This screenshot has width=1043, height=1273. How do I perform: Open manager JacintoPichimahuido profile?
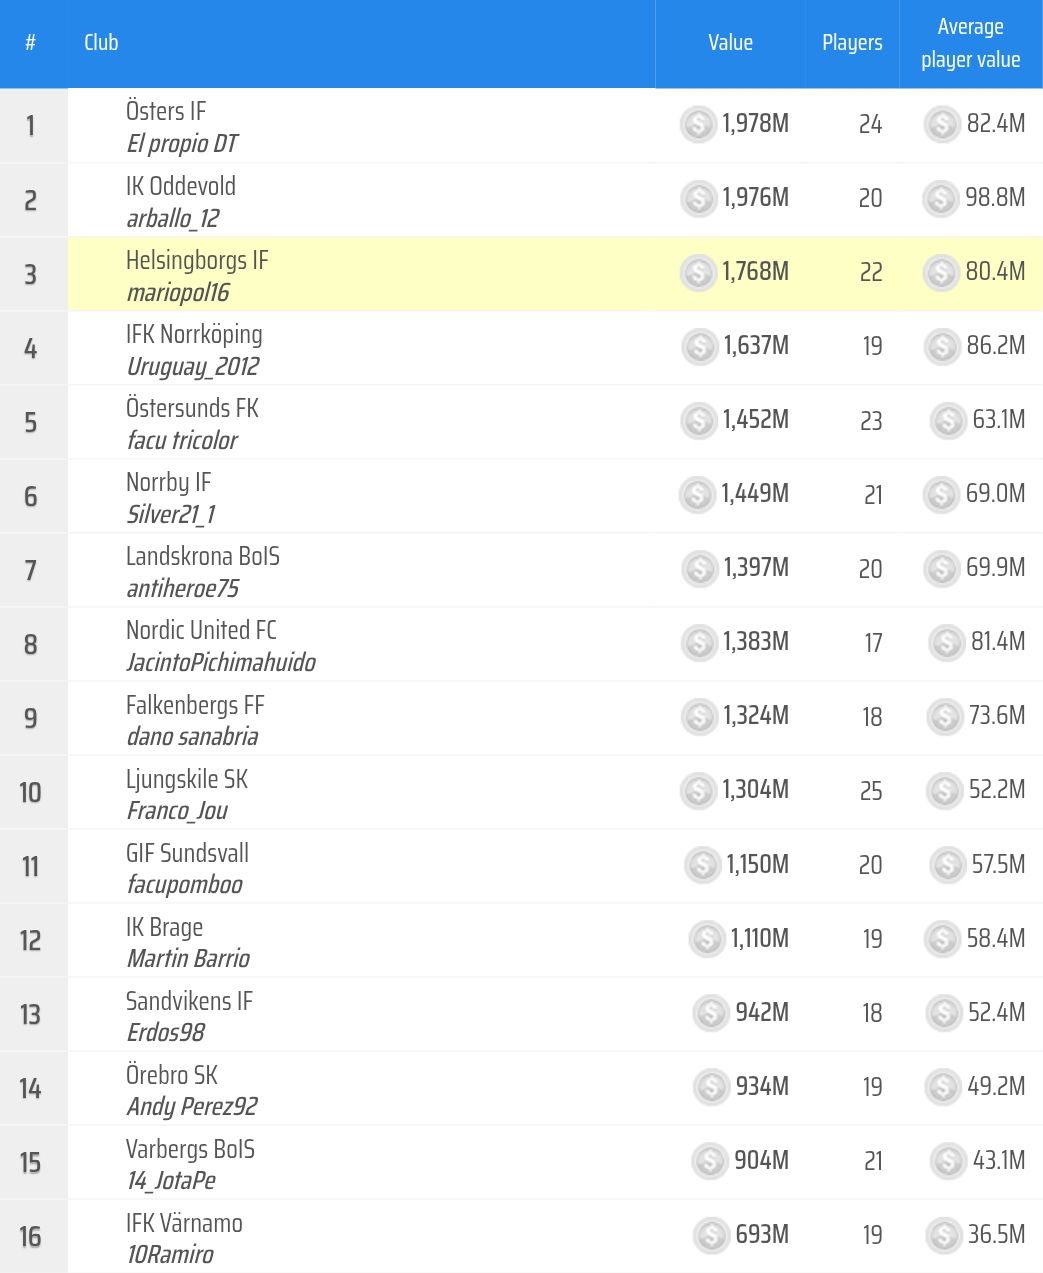pos(221,662)
